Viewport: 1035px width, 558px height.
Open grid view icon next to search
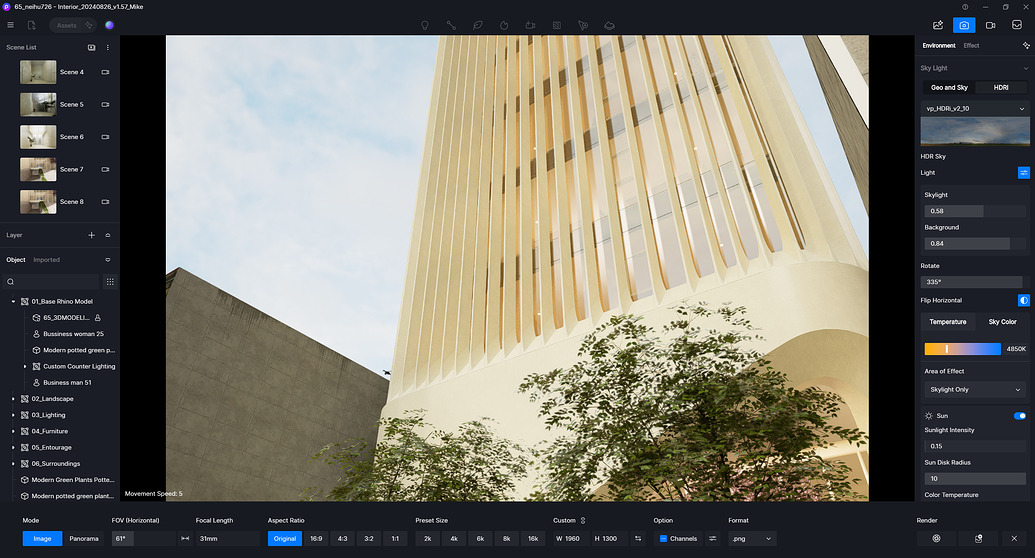pos(110,282)
